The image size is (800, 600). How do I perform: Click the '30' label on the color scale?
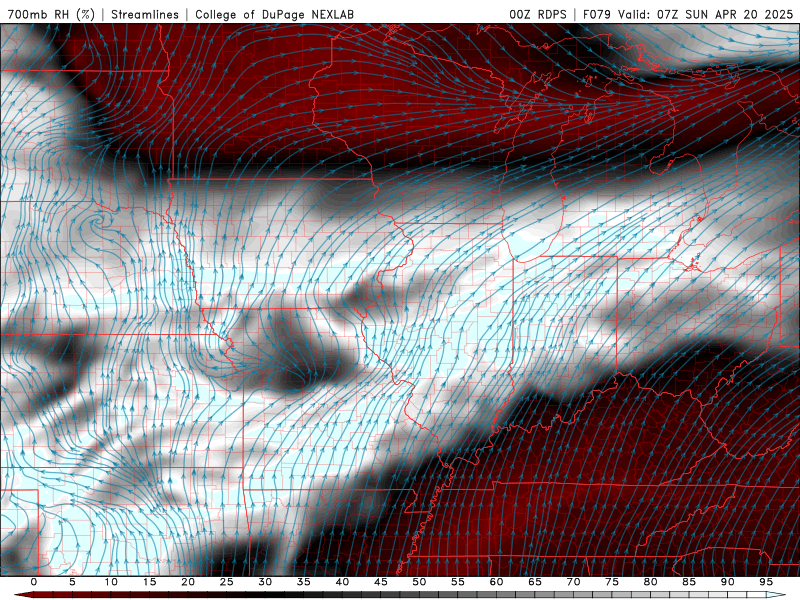265,582
